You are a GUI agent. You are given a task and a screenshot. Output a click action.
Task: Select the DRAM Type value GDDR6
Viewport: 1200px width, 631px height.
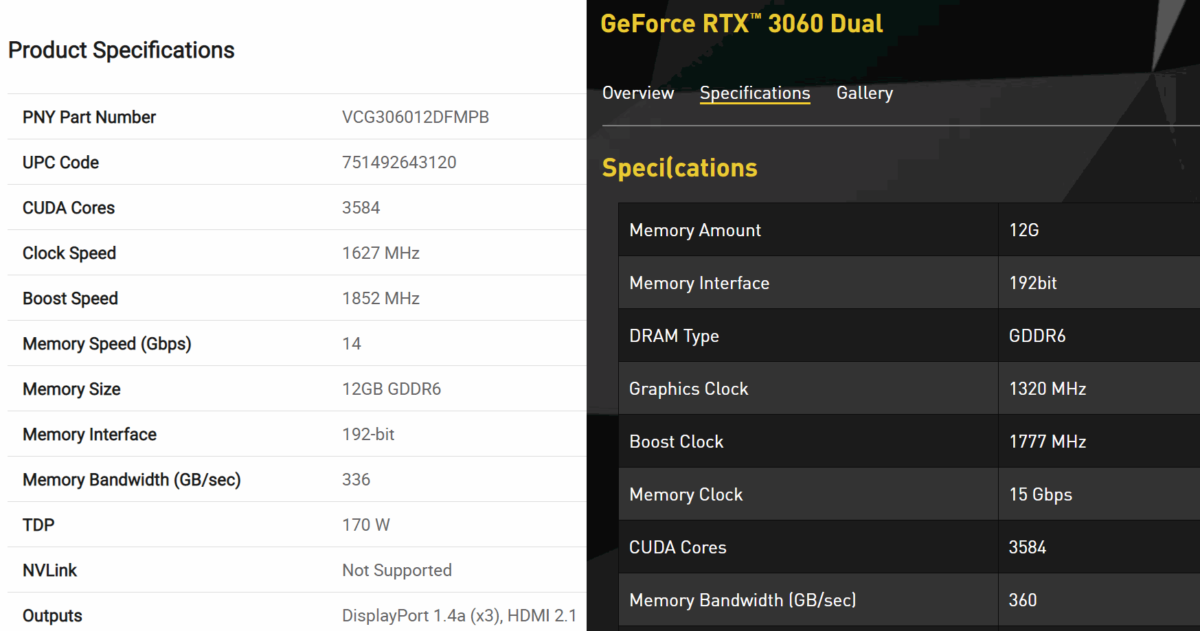1037,336
